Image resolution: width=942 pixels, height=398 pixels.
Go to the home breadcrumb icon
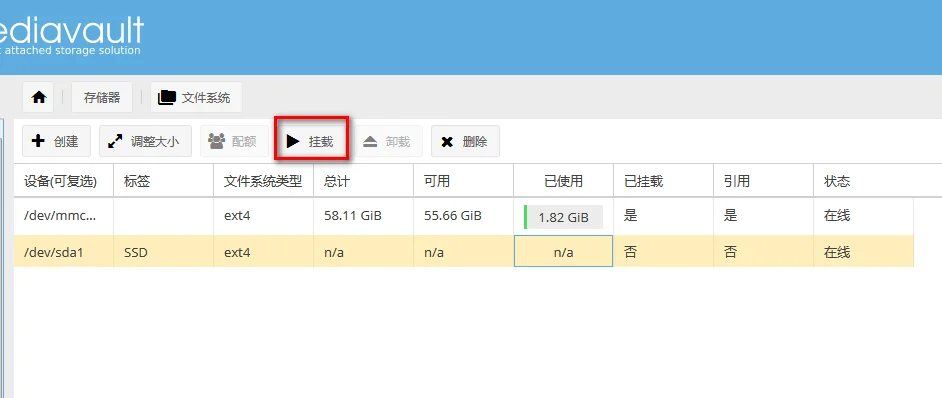[39, 97]
